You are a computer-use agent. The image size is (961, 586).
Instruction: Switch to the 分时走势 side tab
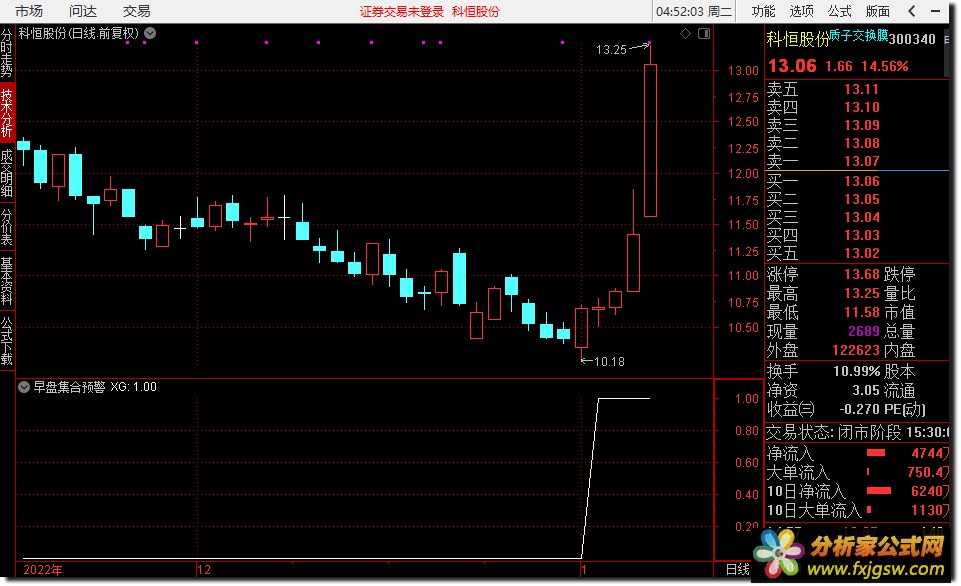click(x=7, y=53)
